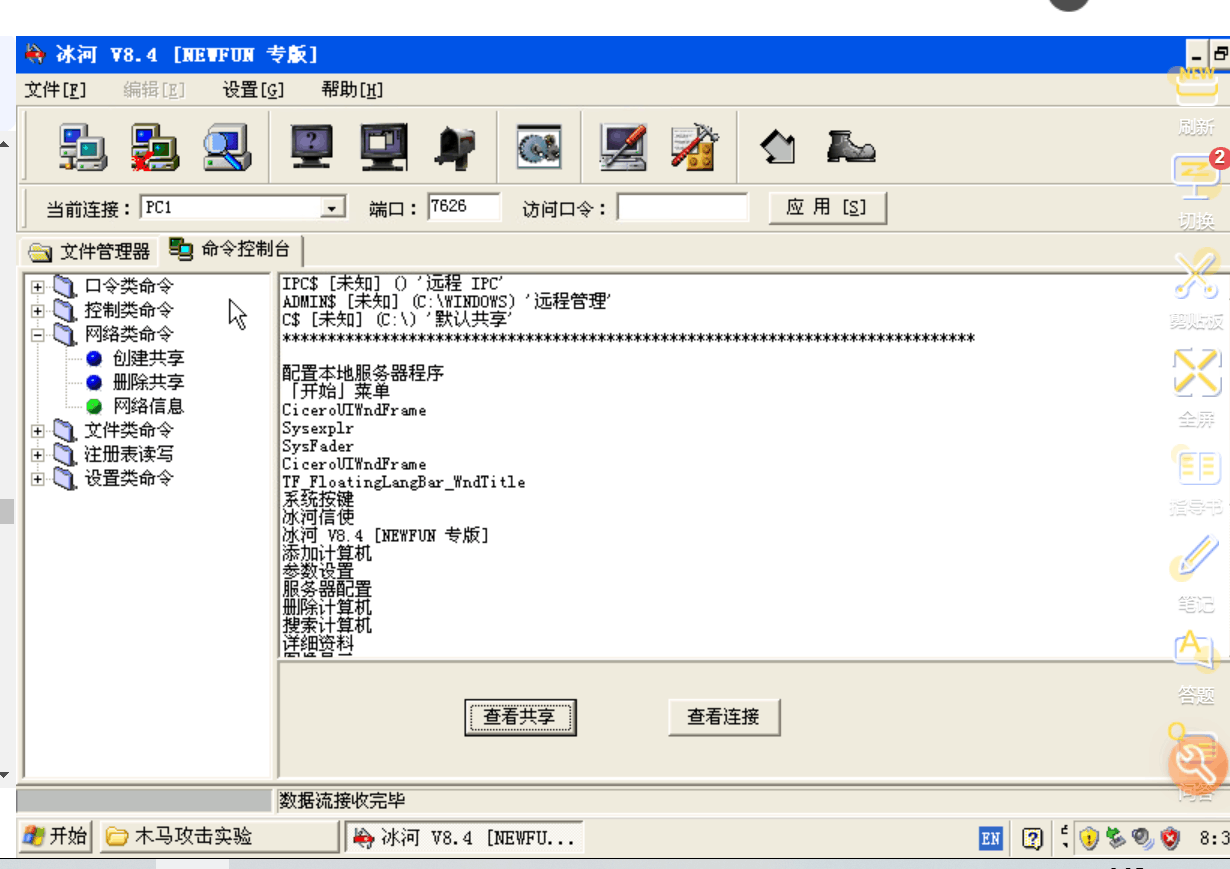Click the '冰河信使' output line
Image resolution: width=1230 pixels, height=869 pixels.
point(318,518)
